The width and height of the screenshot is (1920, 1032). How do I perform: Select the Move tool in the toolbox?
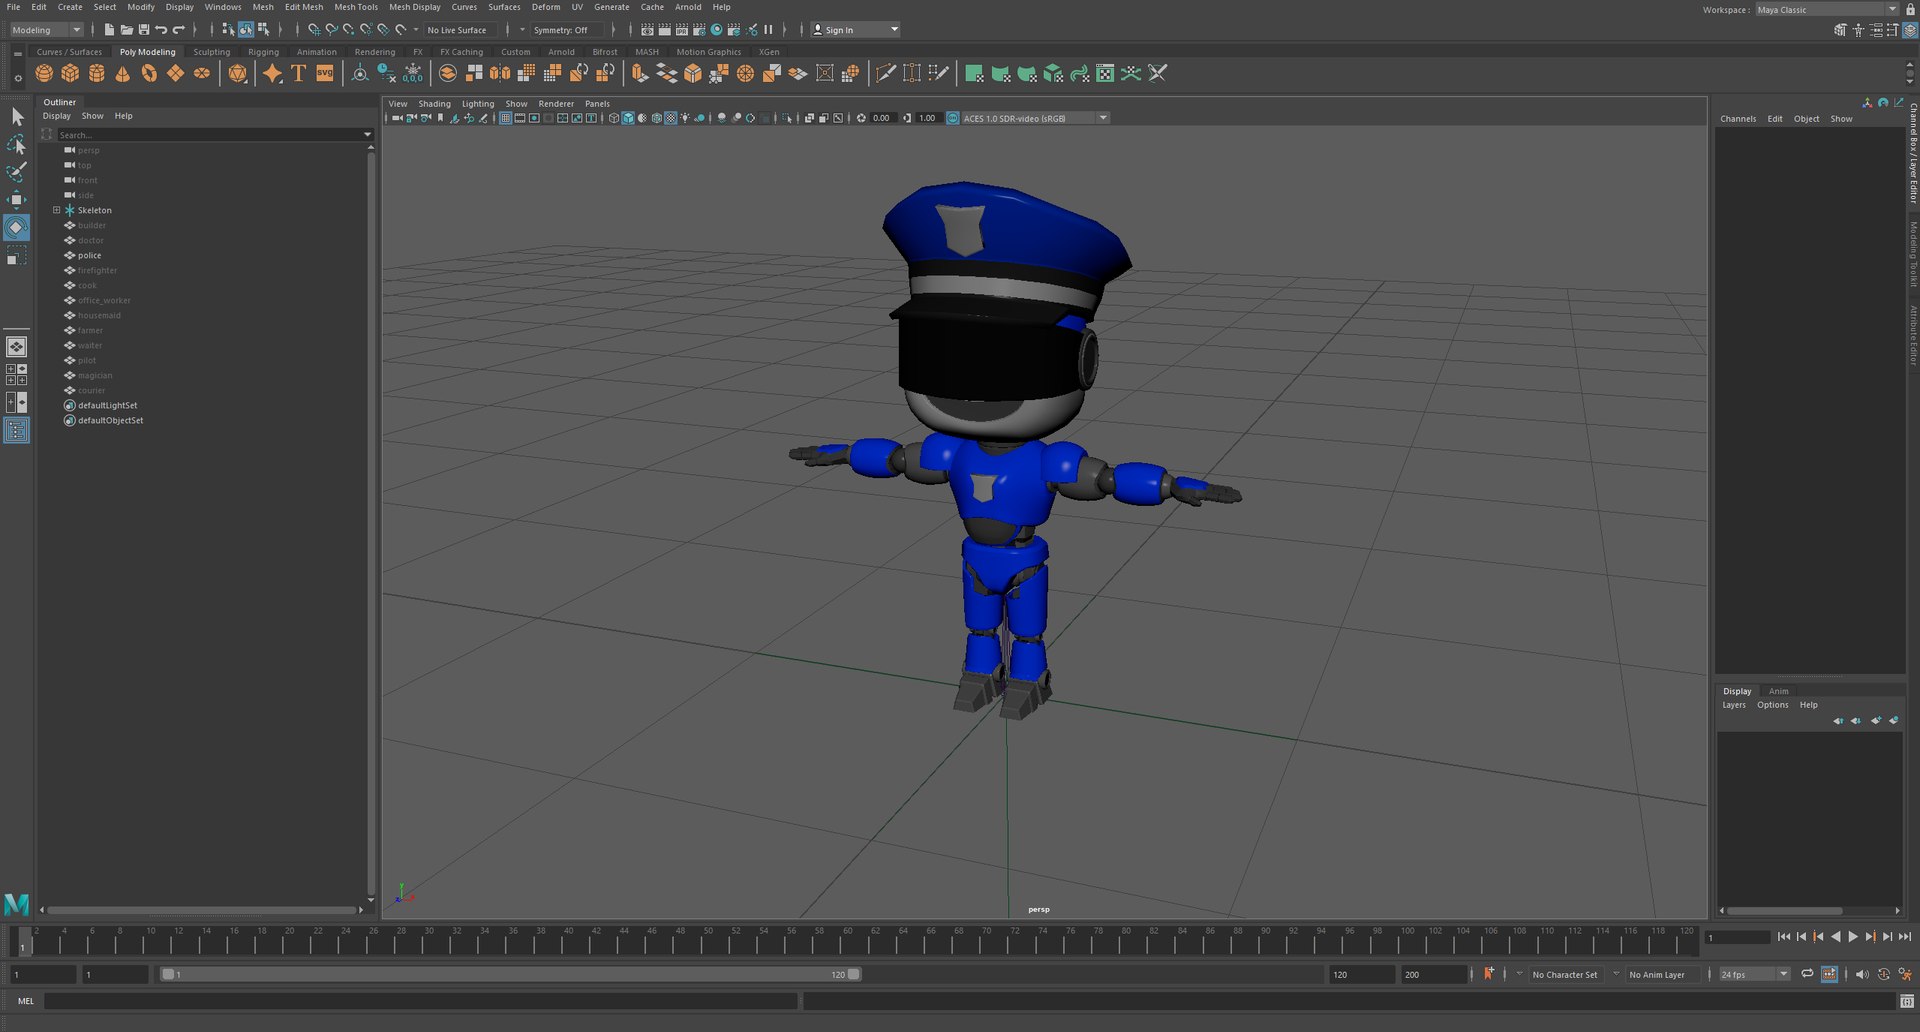coord(17,199)
